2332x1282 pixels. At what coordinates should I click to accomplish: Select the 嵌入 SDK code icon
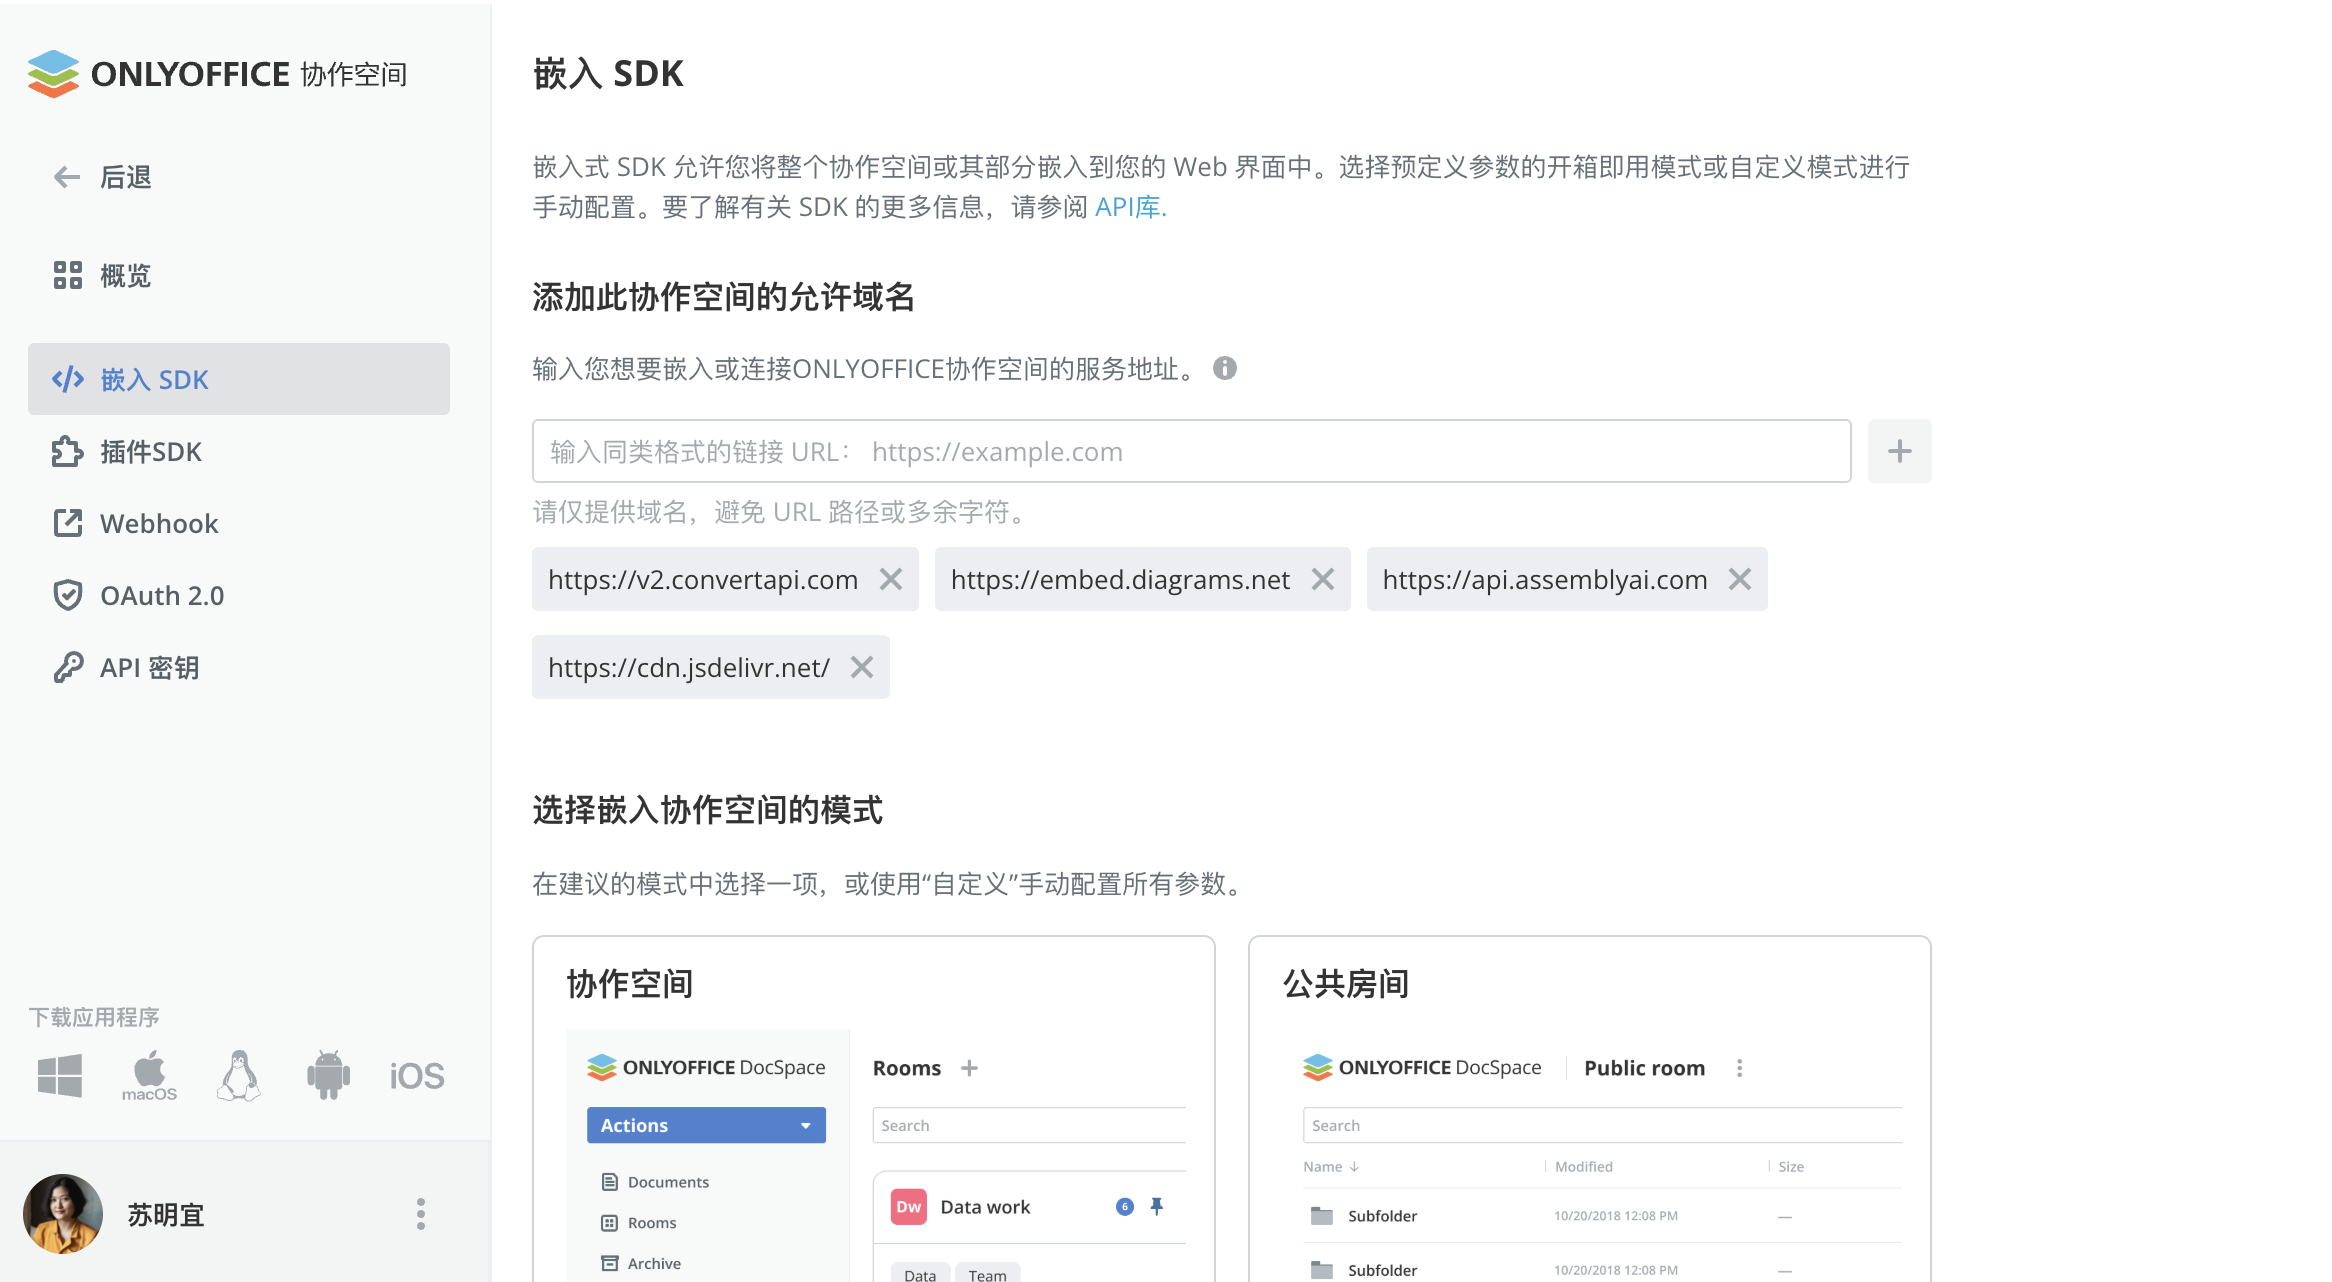click(x=68, y=380)
